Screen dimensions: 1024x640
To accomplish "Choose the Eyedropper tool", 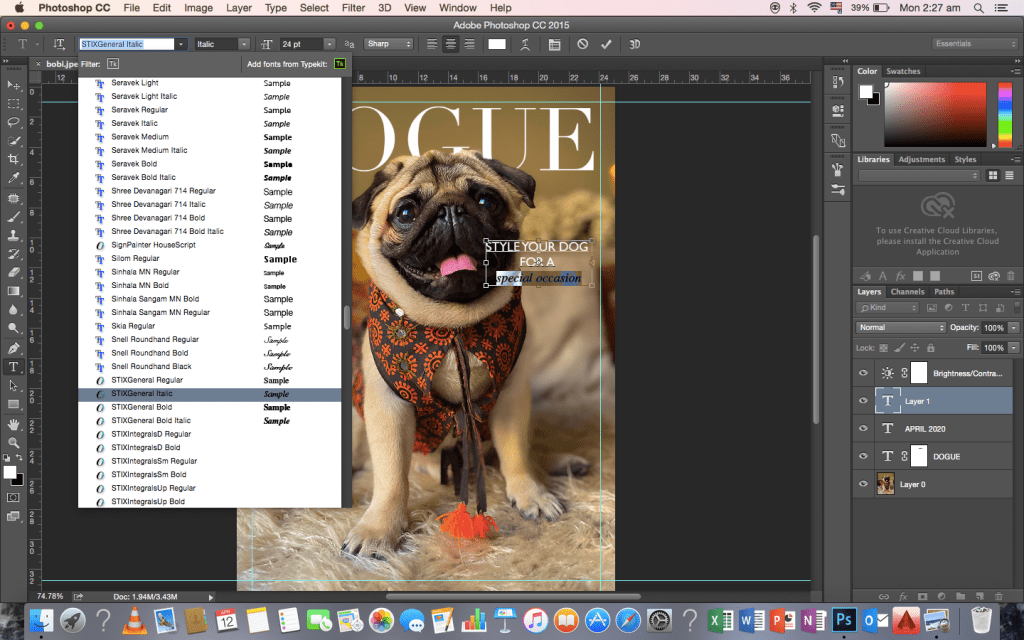I will (14, 178).
